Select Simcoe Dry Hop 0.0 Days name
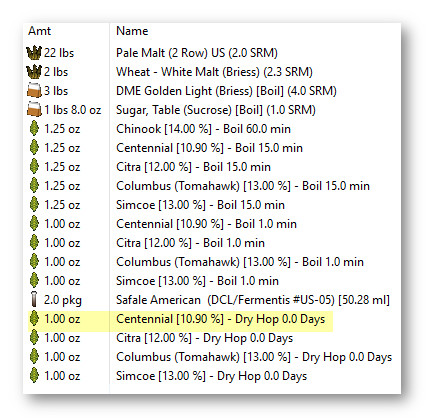Image resolution: width=425 pixels, height=418 pixels. pos(212,376)
